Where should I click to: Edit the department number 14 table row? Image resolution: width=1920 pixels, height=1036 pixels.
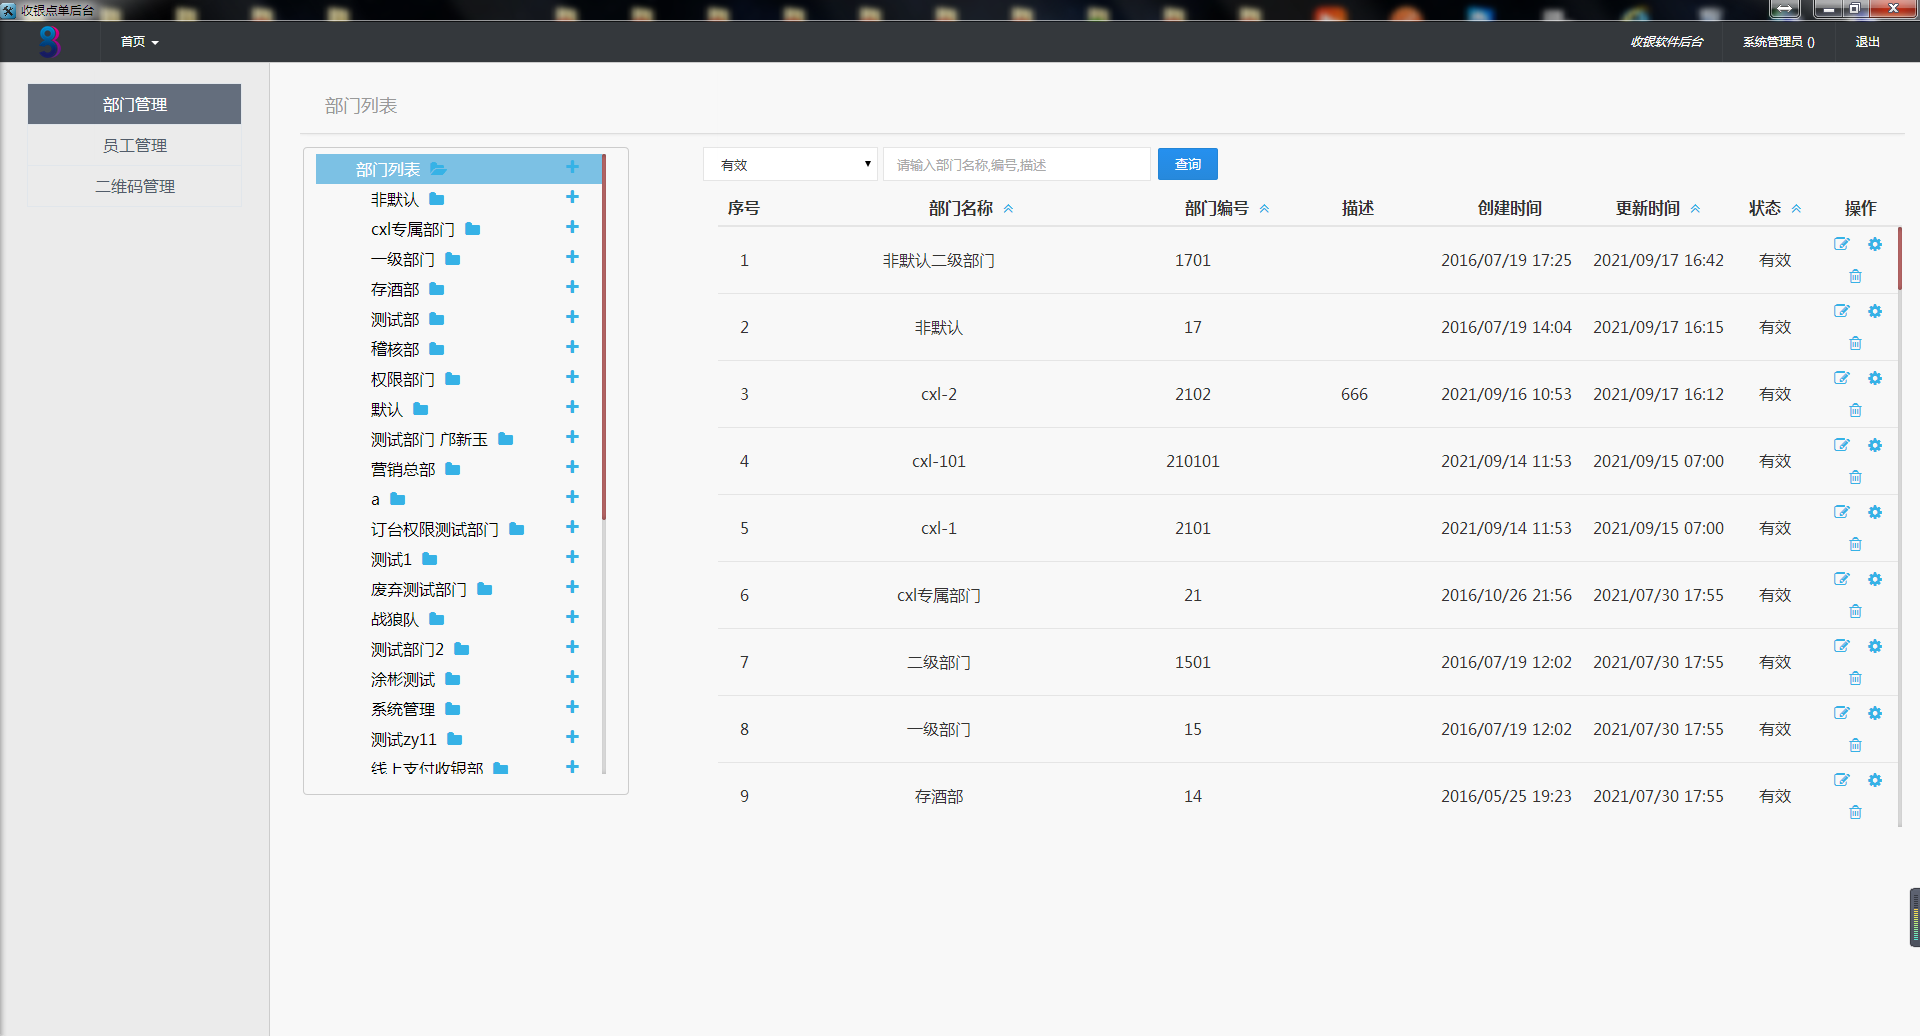click(1841, 780)
